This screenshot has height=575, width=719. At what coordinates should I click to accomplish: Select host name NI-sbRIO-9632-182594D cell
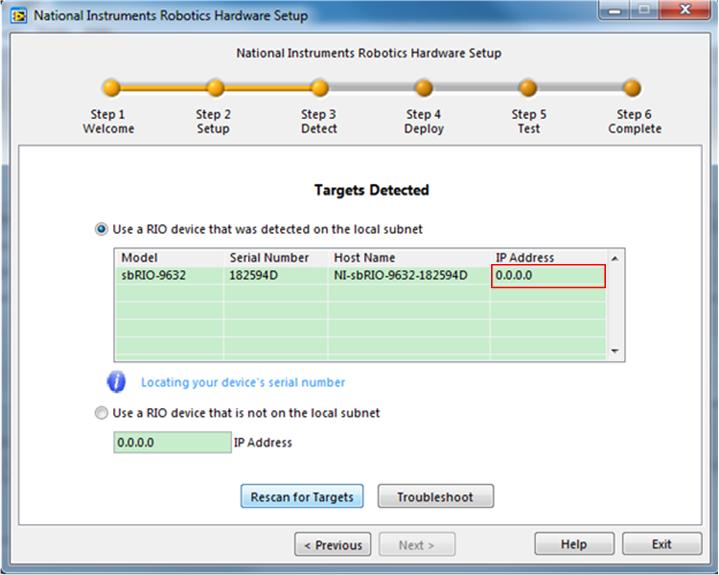pyautogui.click(x=409, y=275)
